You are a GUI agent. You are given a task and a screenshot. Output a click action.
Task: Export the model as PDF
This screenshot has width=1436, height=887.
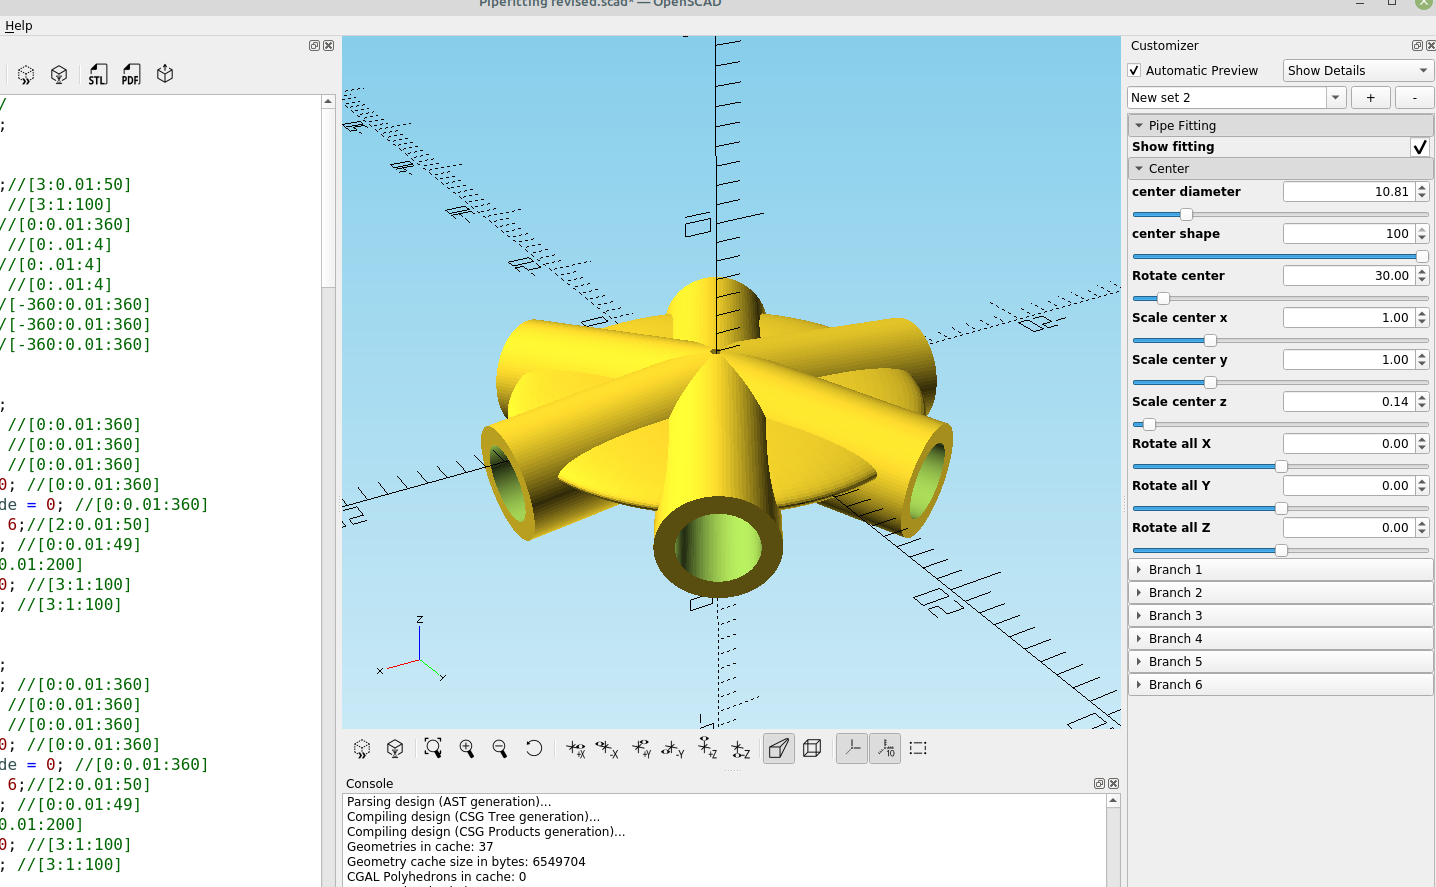[x=130, y=73]
